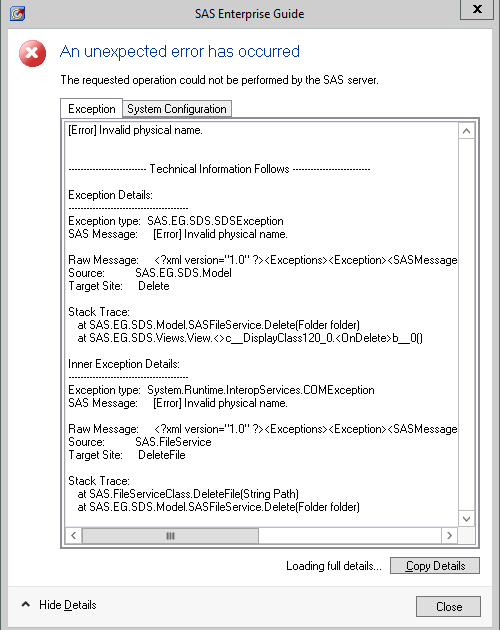This screenshot has width=500, height=630.
Task: Click 'Target Site: DeleteFile' line
Action: tap(127, 455)
